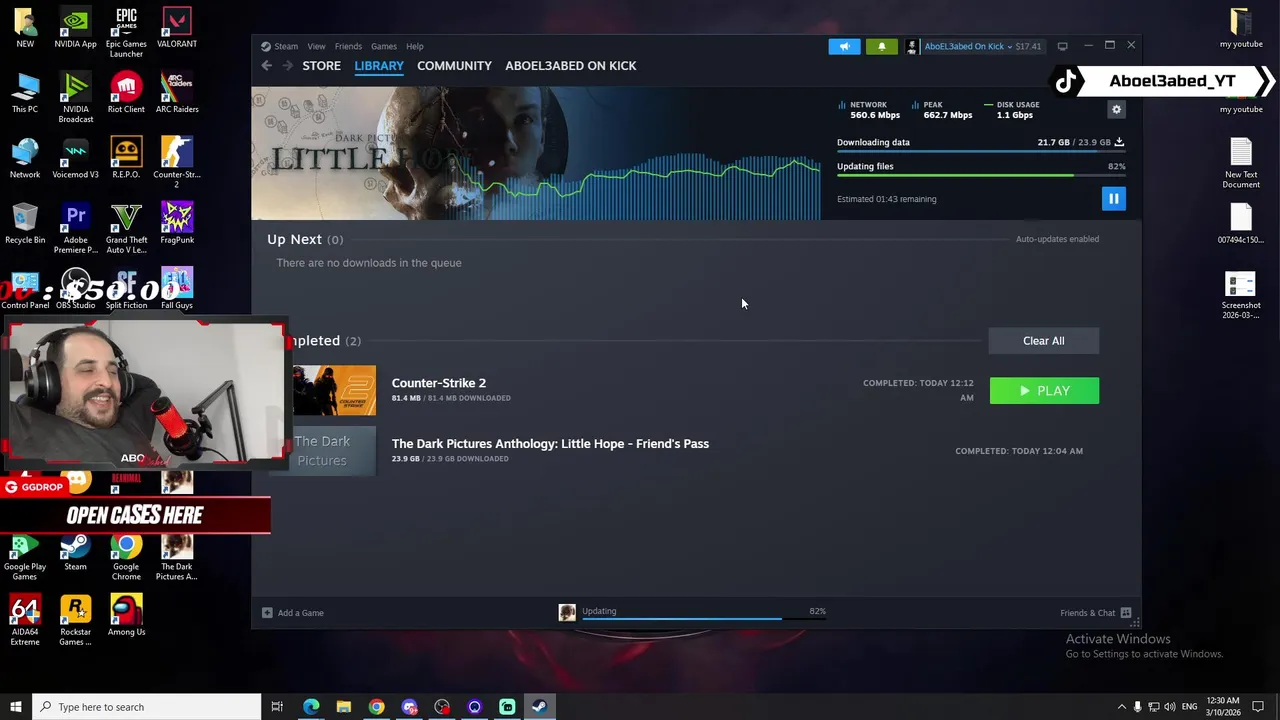Show hidden icons in the system tray

[x=1121, y=707]
